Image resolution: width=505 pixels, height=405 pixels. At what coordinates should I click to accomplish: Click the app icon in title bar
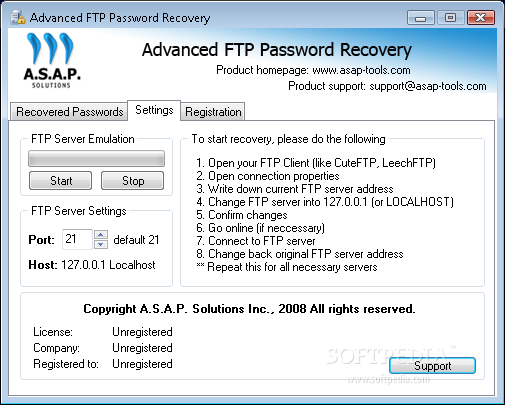(x=18, y=18)
